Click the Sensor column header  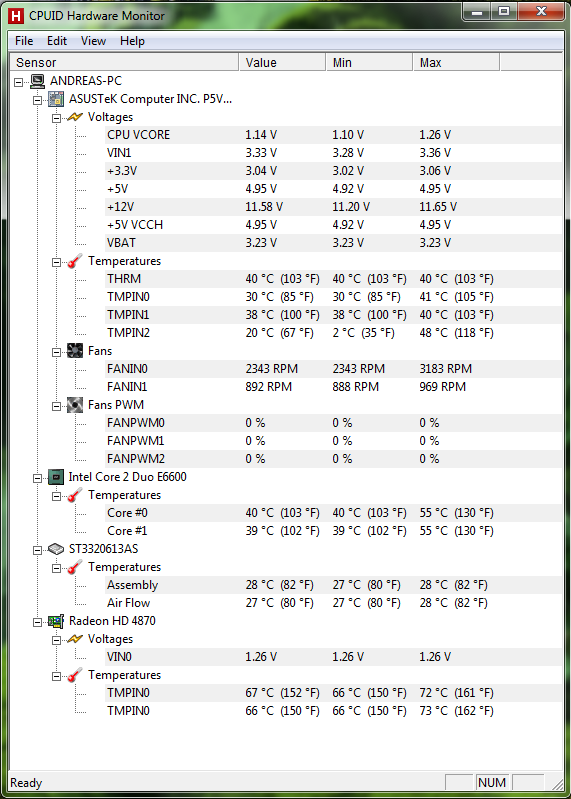[x=124, y=63]
